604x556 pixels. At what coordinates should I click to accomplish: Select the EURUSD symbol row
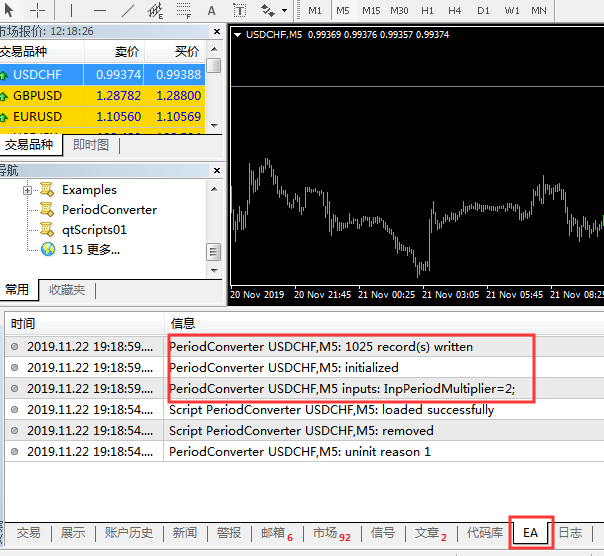pos(102,116)
